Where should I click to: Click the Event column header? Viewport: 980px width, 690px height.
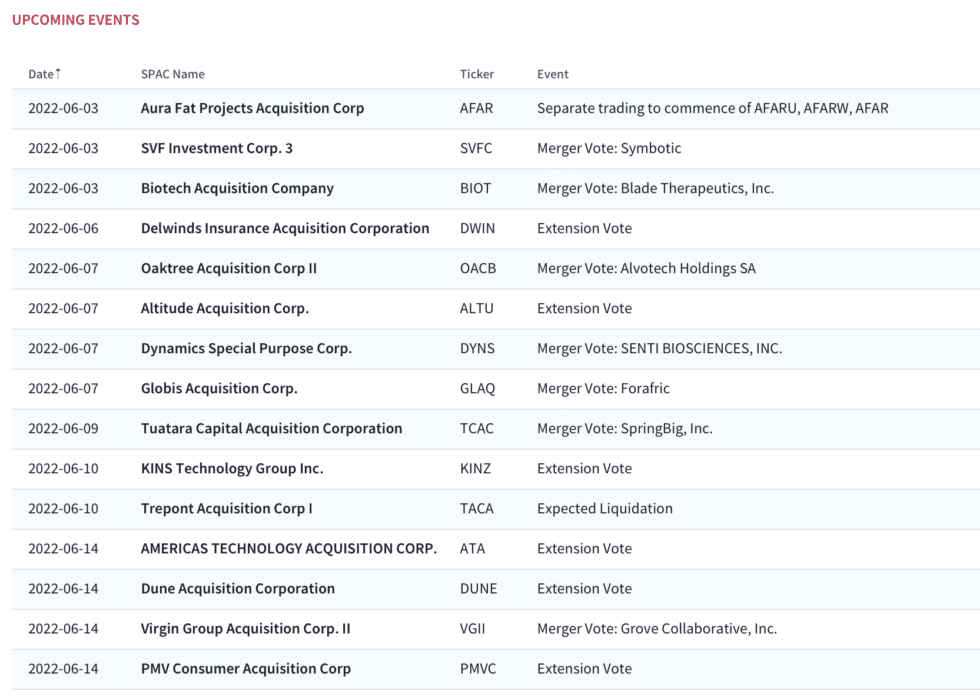pyautogui.click(x=552, y=74)
